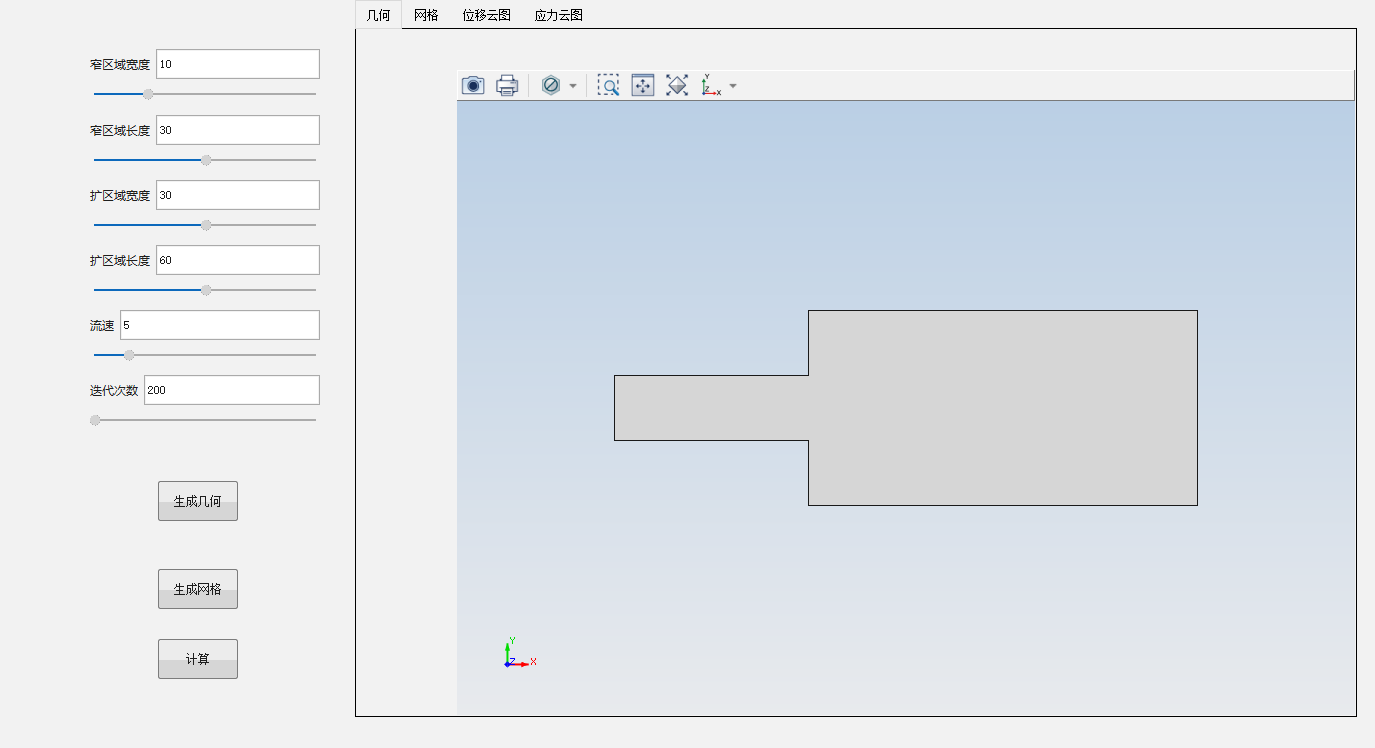Click the XYZ axis triad in viewport corner
The width and height of the screenshot is (1375, 748).
coord(519,653)
